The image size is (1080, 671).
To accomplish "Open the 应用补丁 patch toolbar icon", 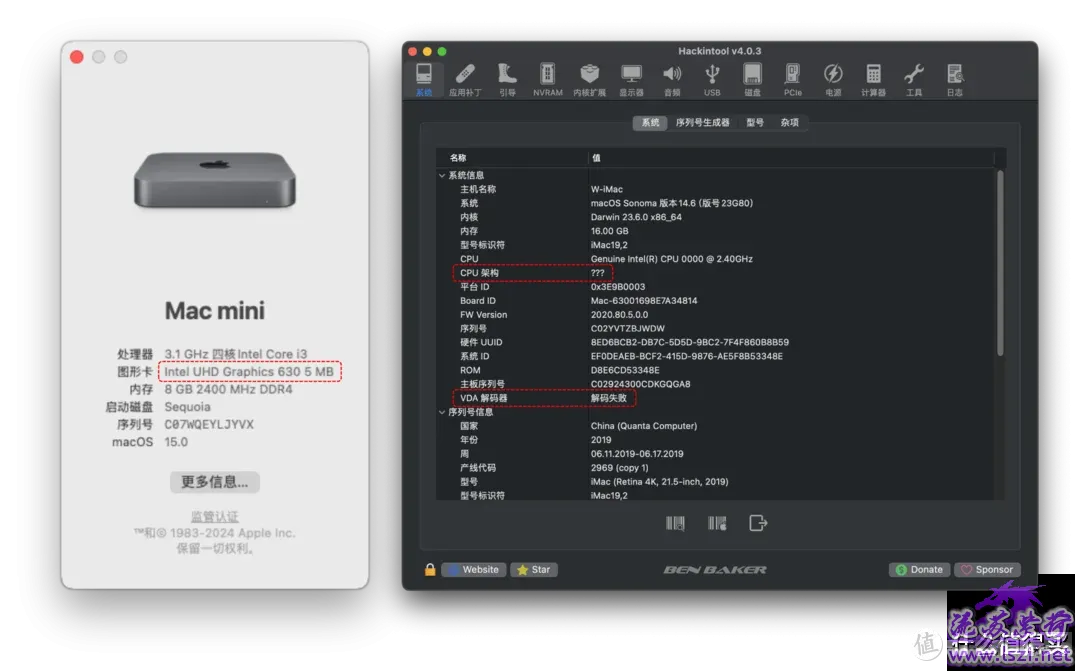I will click(465, 79).
